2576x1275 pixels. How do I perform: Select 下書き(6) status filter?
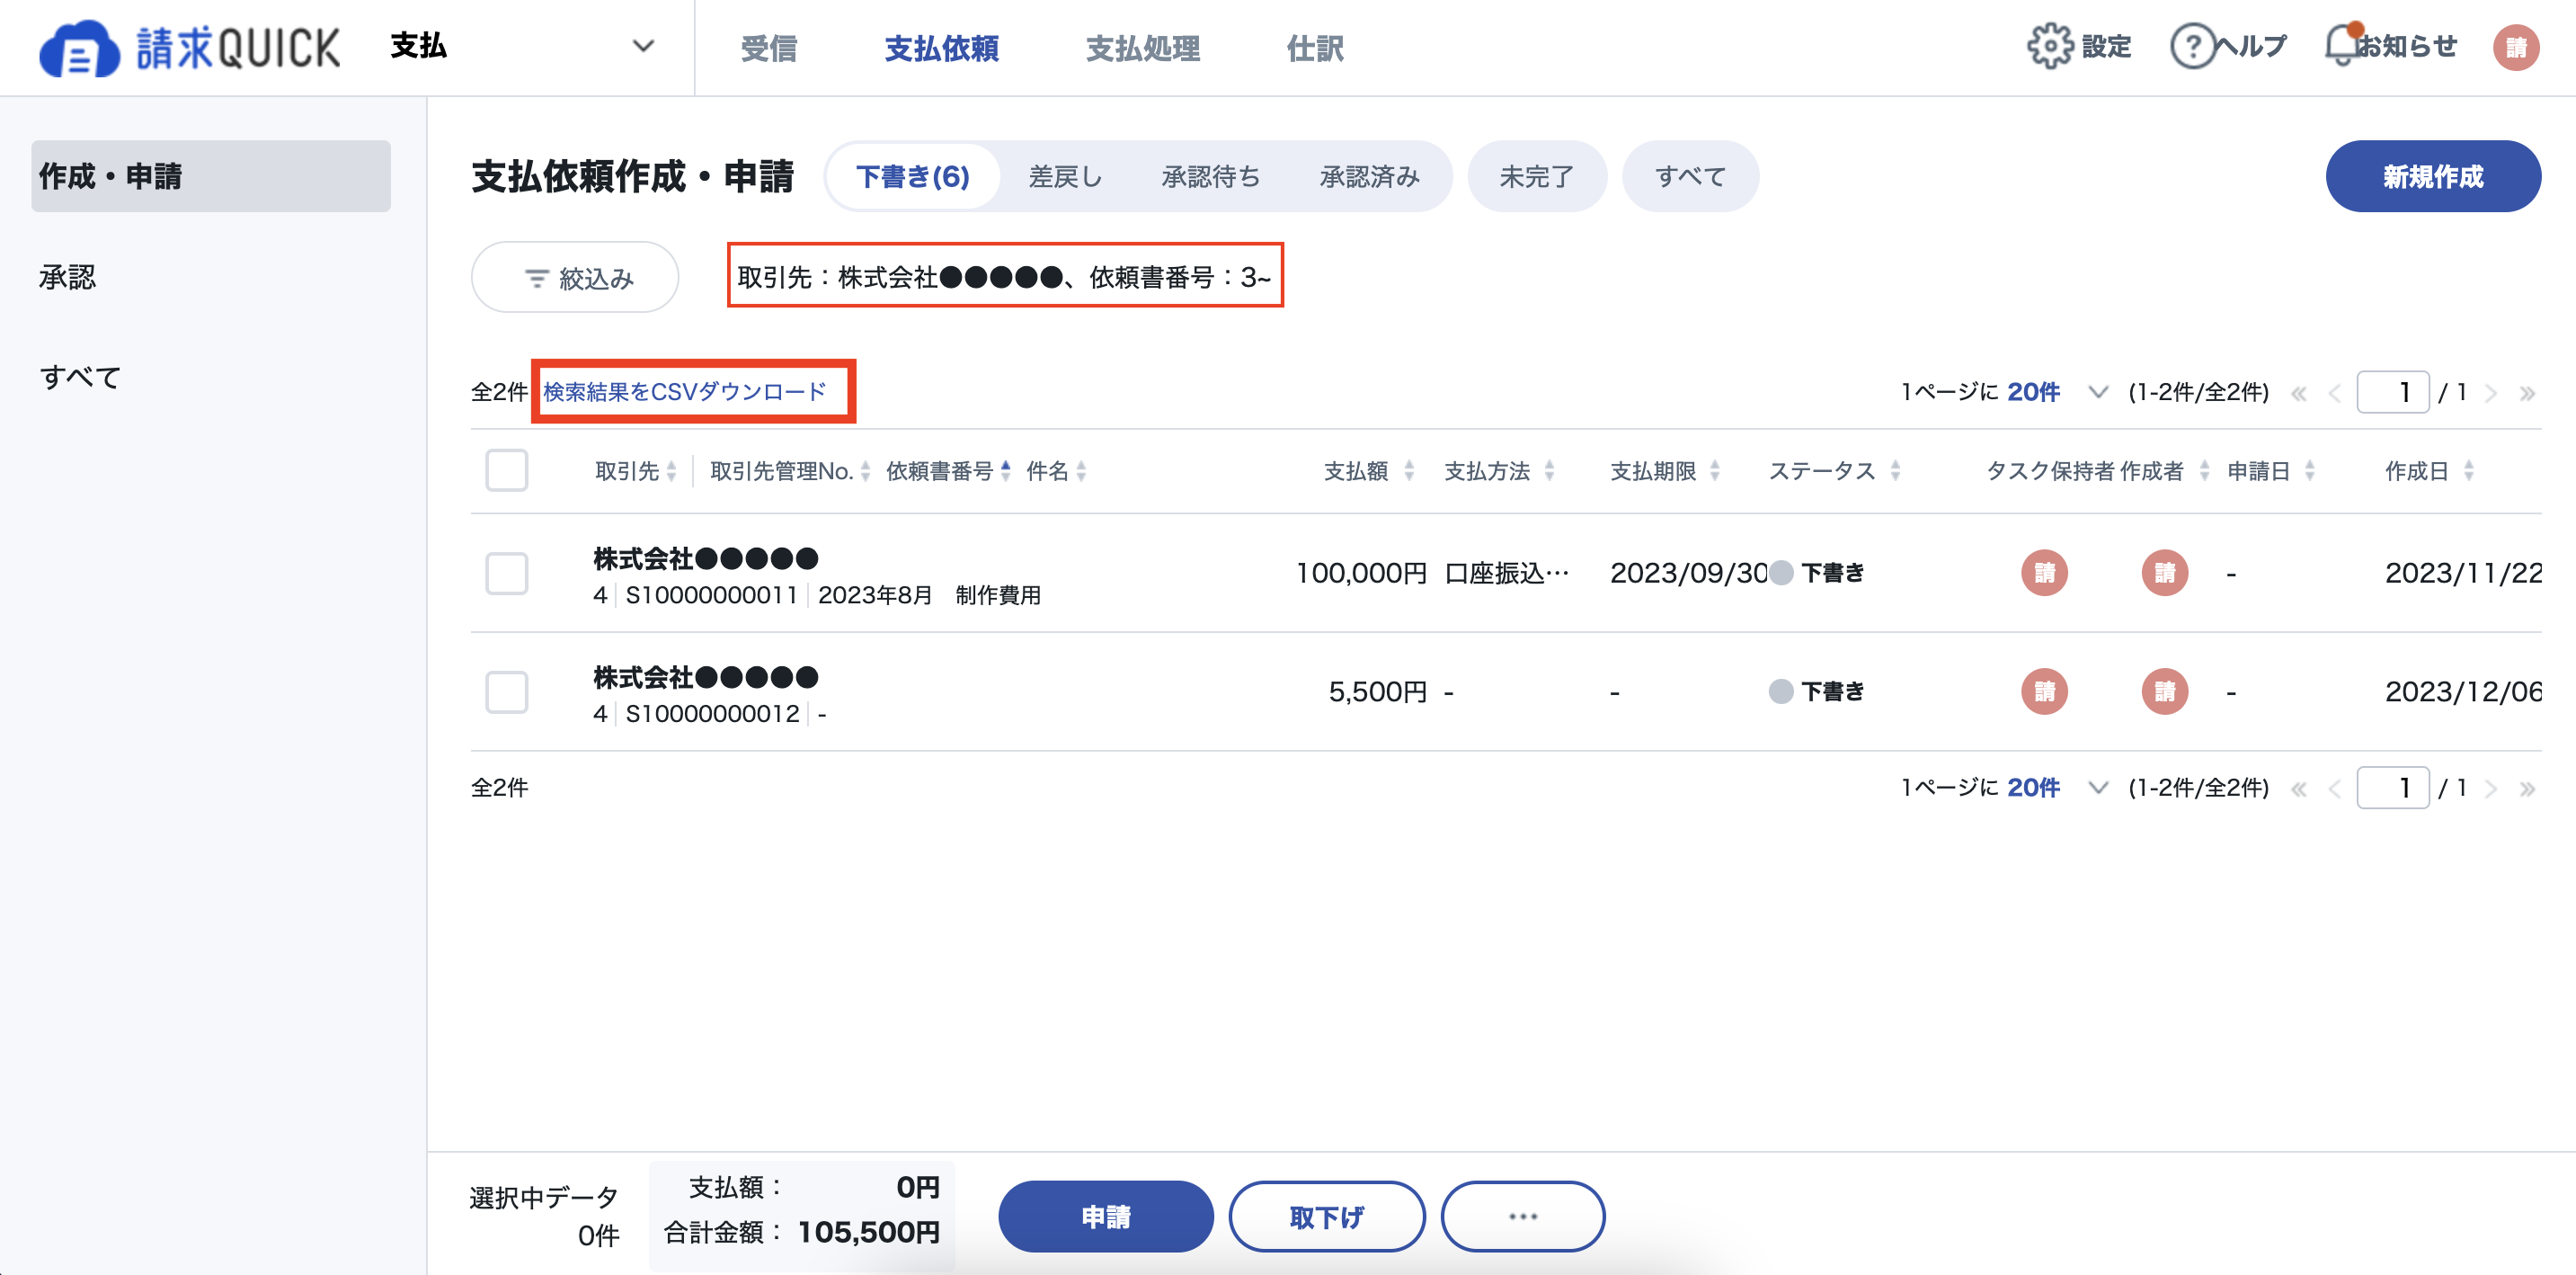coord(912,176)
